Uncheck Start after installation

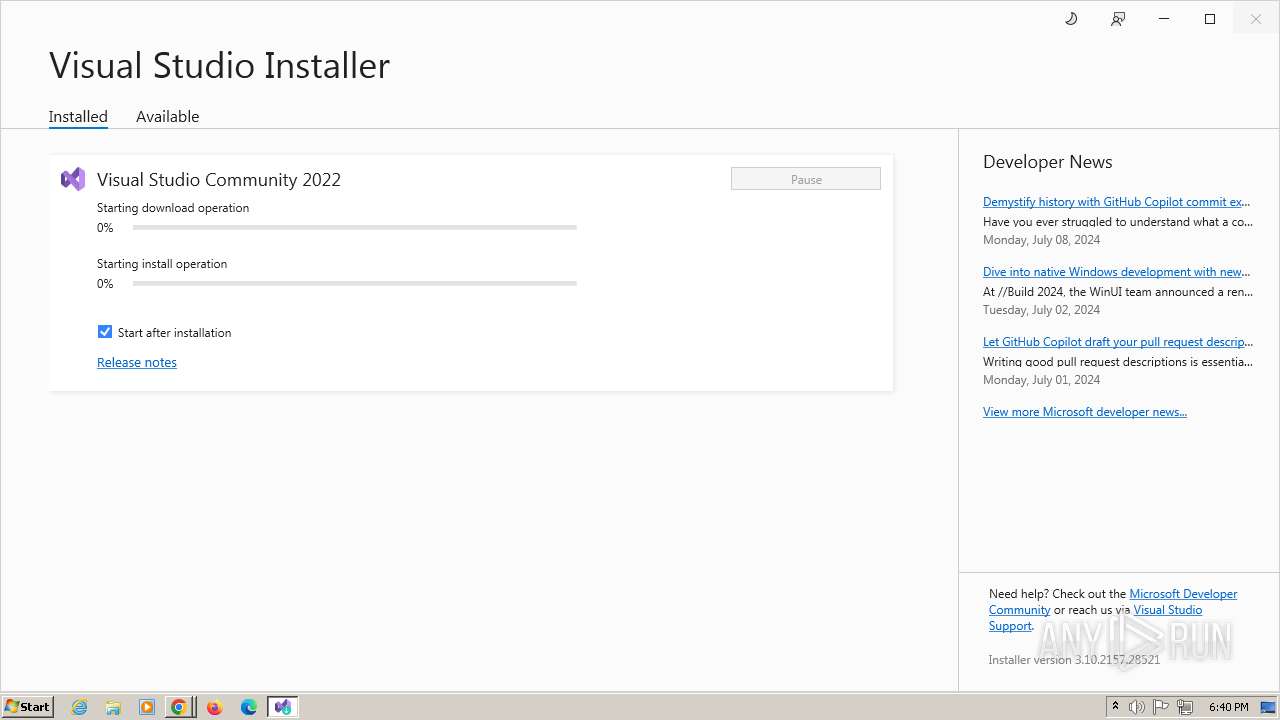tap(105, 332)
